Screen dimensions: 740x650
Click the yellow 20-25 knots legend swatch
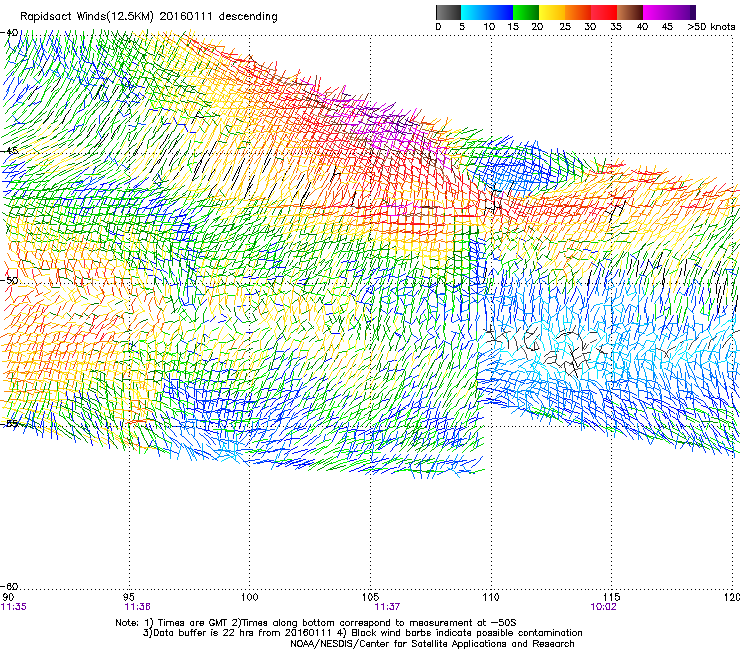[x=552, y=12]
